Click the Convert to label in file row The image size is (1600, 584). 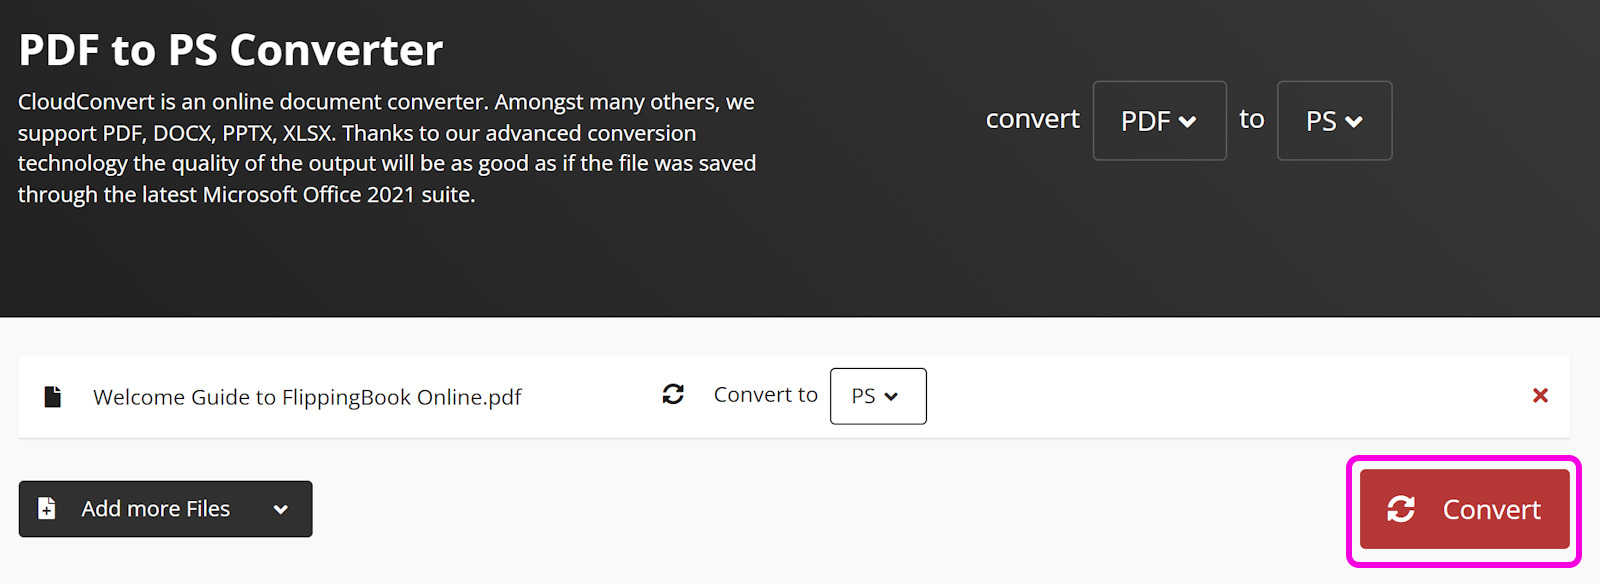[765, 395]
